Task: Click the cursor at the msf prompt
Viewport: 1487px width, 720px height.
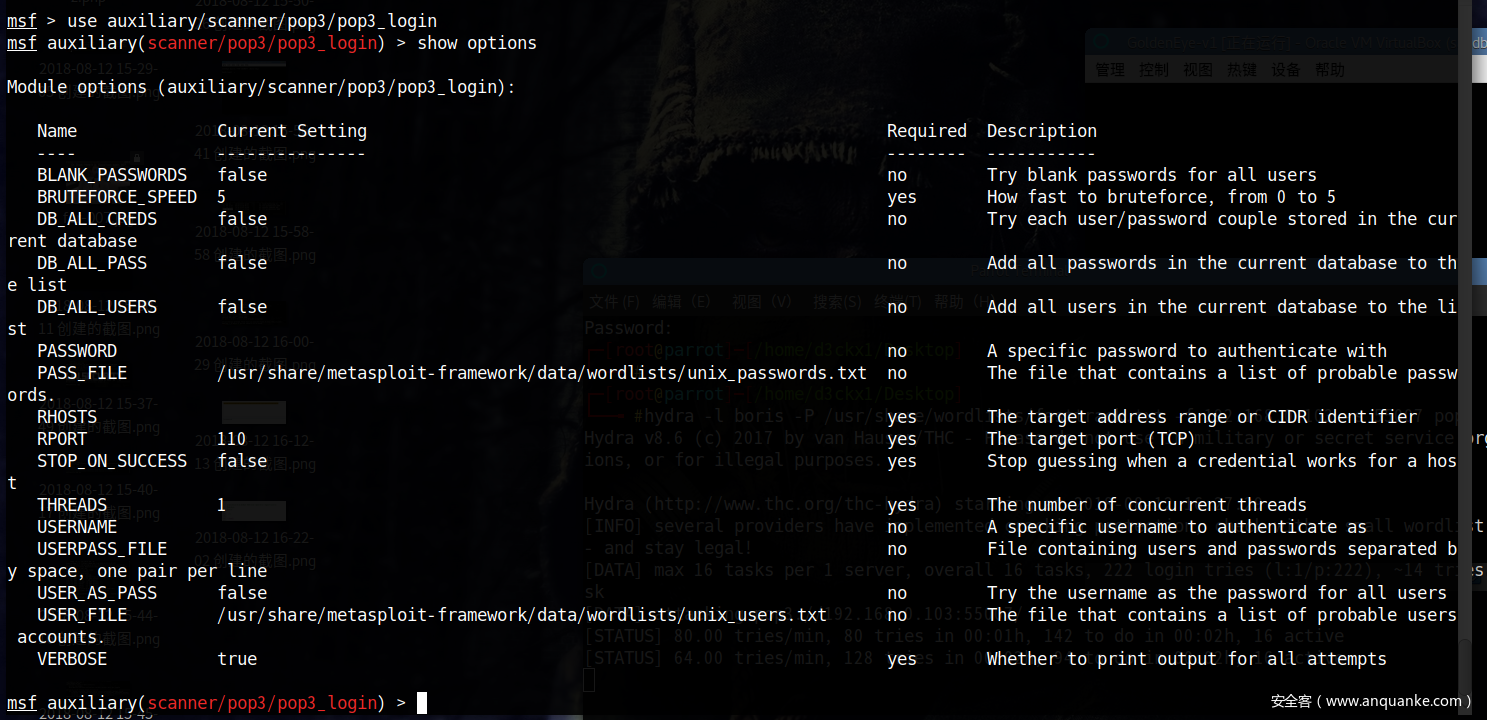Action: 422,703
